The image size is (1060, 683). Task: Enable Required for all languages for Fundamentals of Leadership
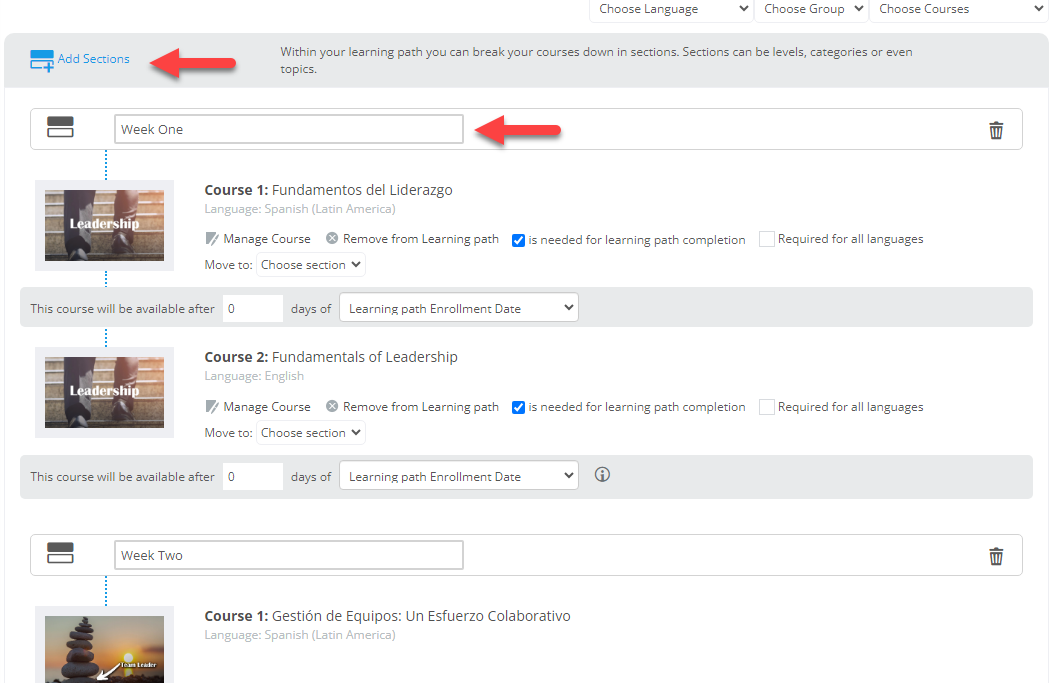click(766, 406)
